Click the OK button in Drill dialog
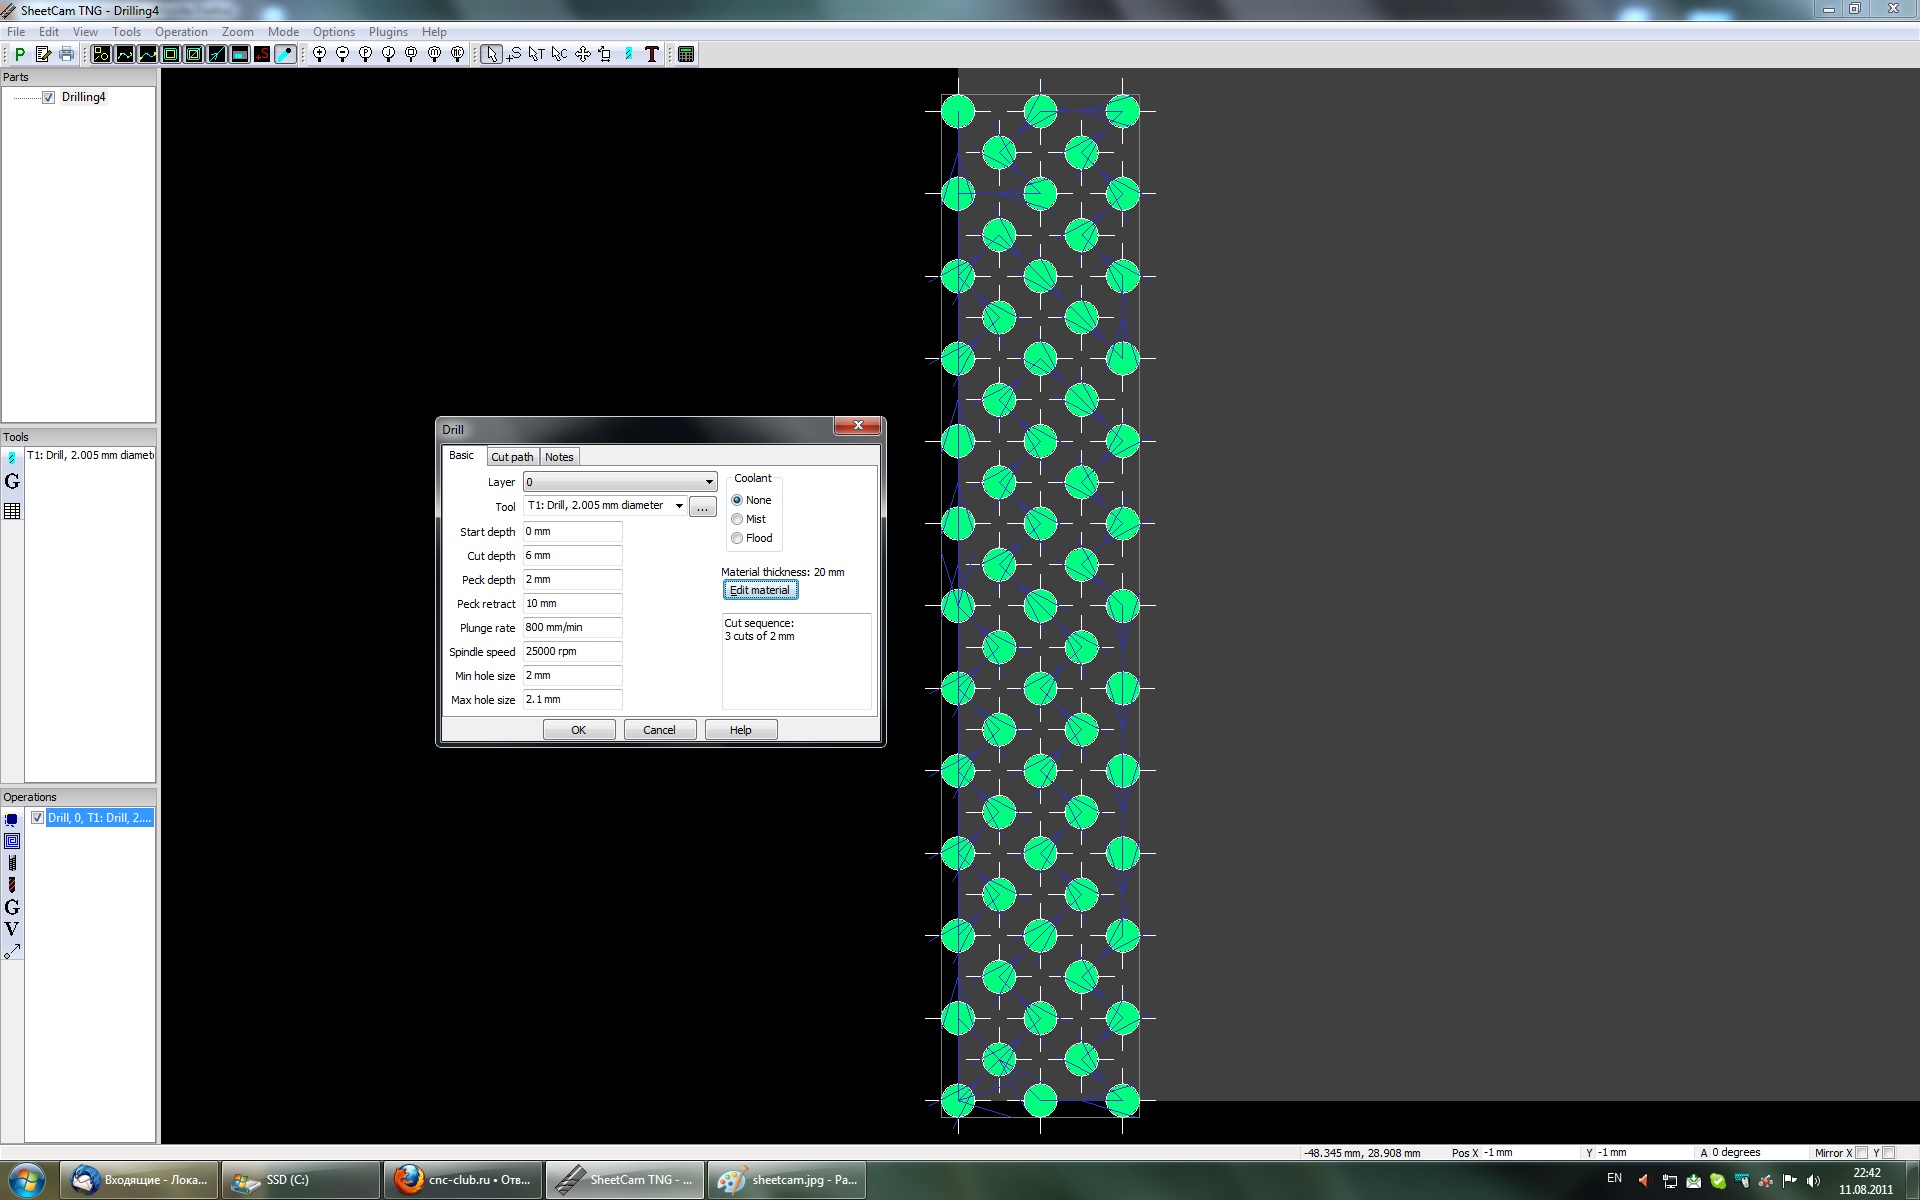Viewport: 1920px width, 1200px height. click(x=578, y=730)
